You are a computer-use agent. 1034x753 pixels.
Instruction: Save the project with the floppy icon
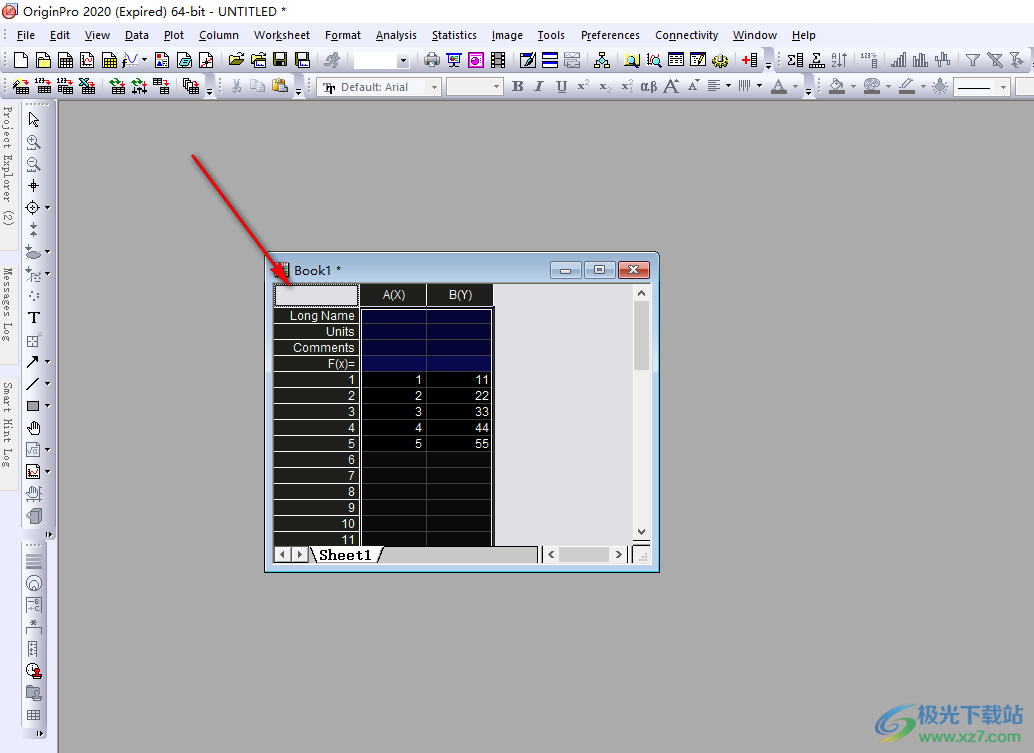(x=280, y=61)
